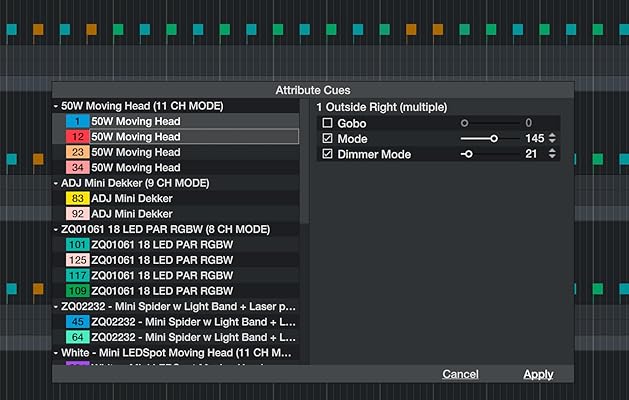
Task: Select the 50W Moving Head fixture 34
Action: click(x=135, y=167)
